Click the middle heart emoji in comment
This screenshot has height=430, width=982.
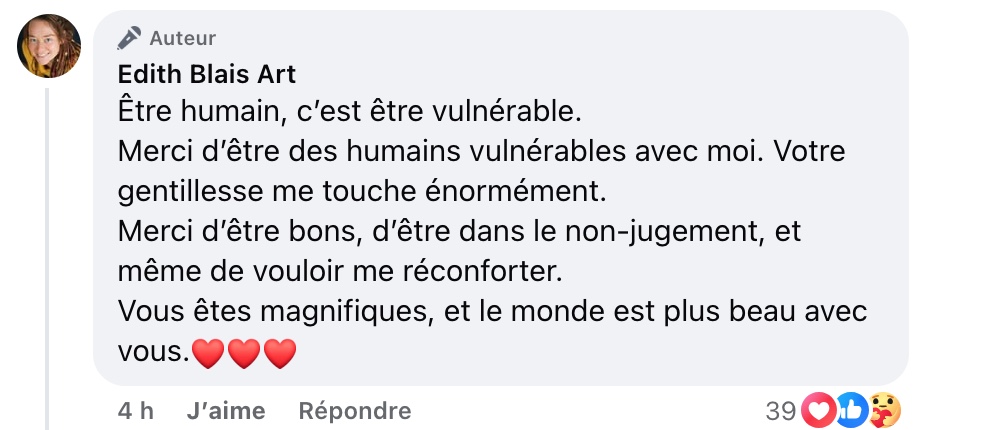point(244,354)
